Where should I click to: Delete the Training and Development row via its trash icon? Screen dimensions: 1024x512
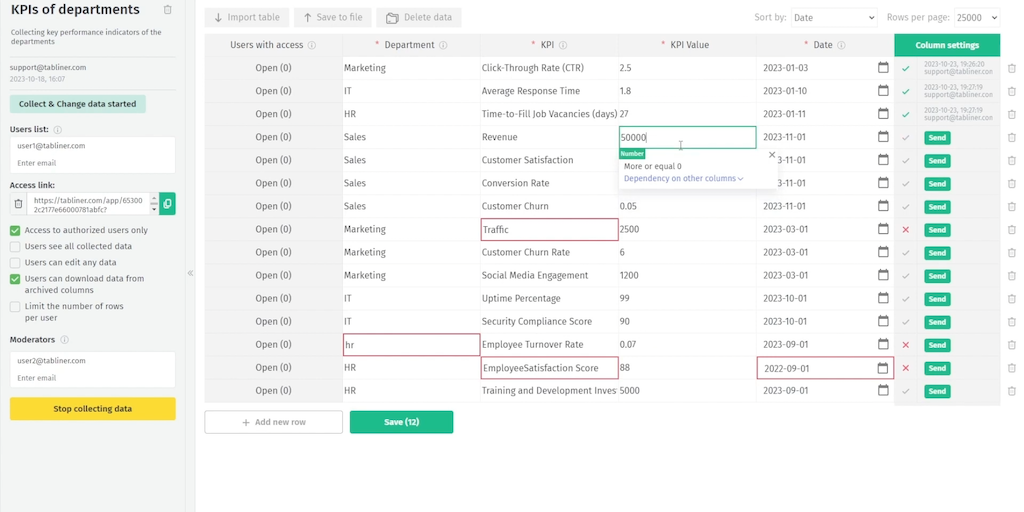click(1011, 391)
